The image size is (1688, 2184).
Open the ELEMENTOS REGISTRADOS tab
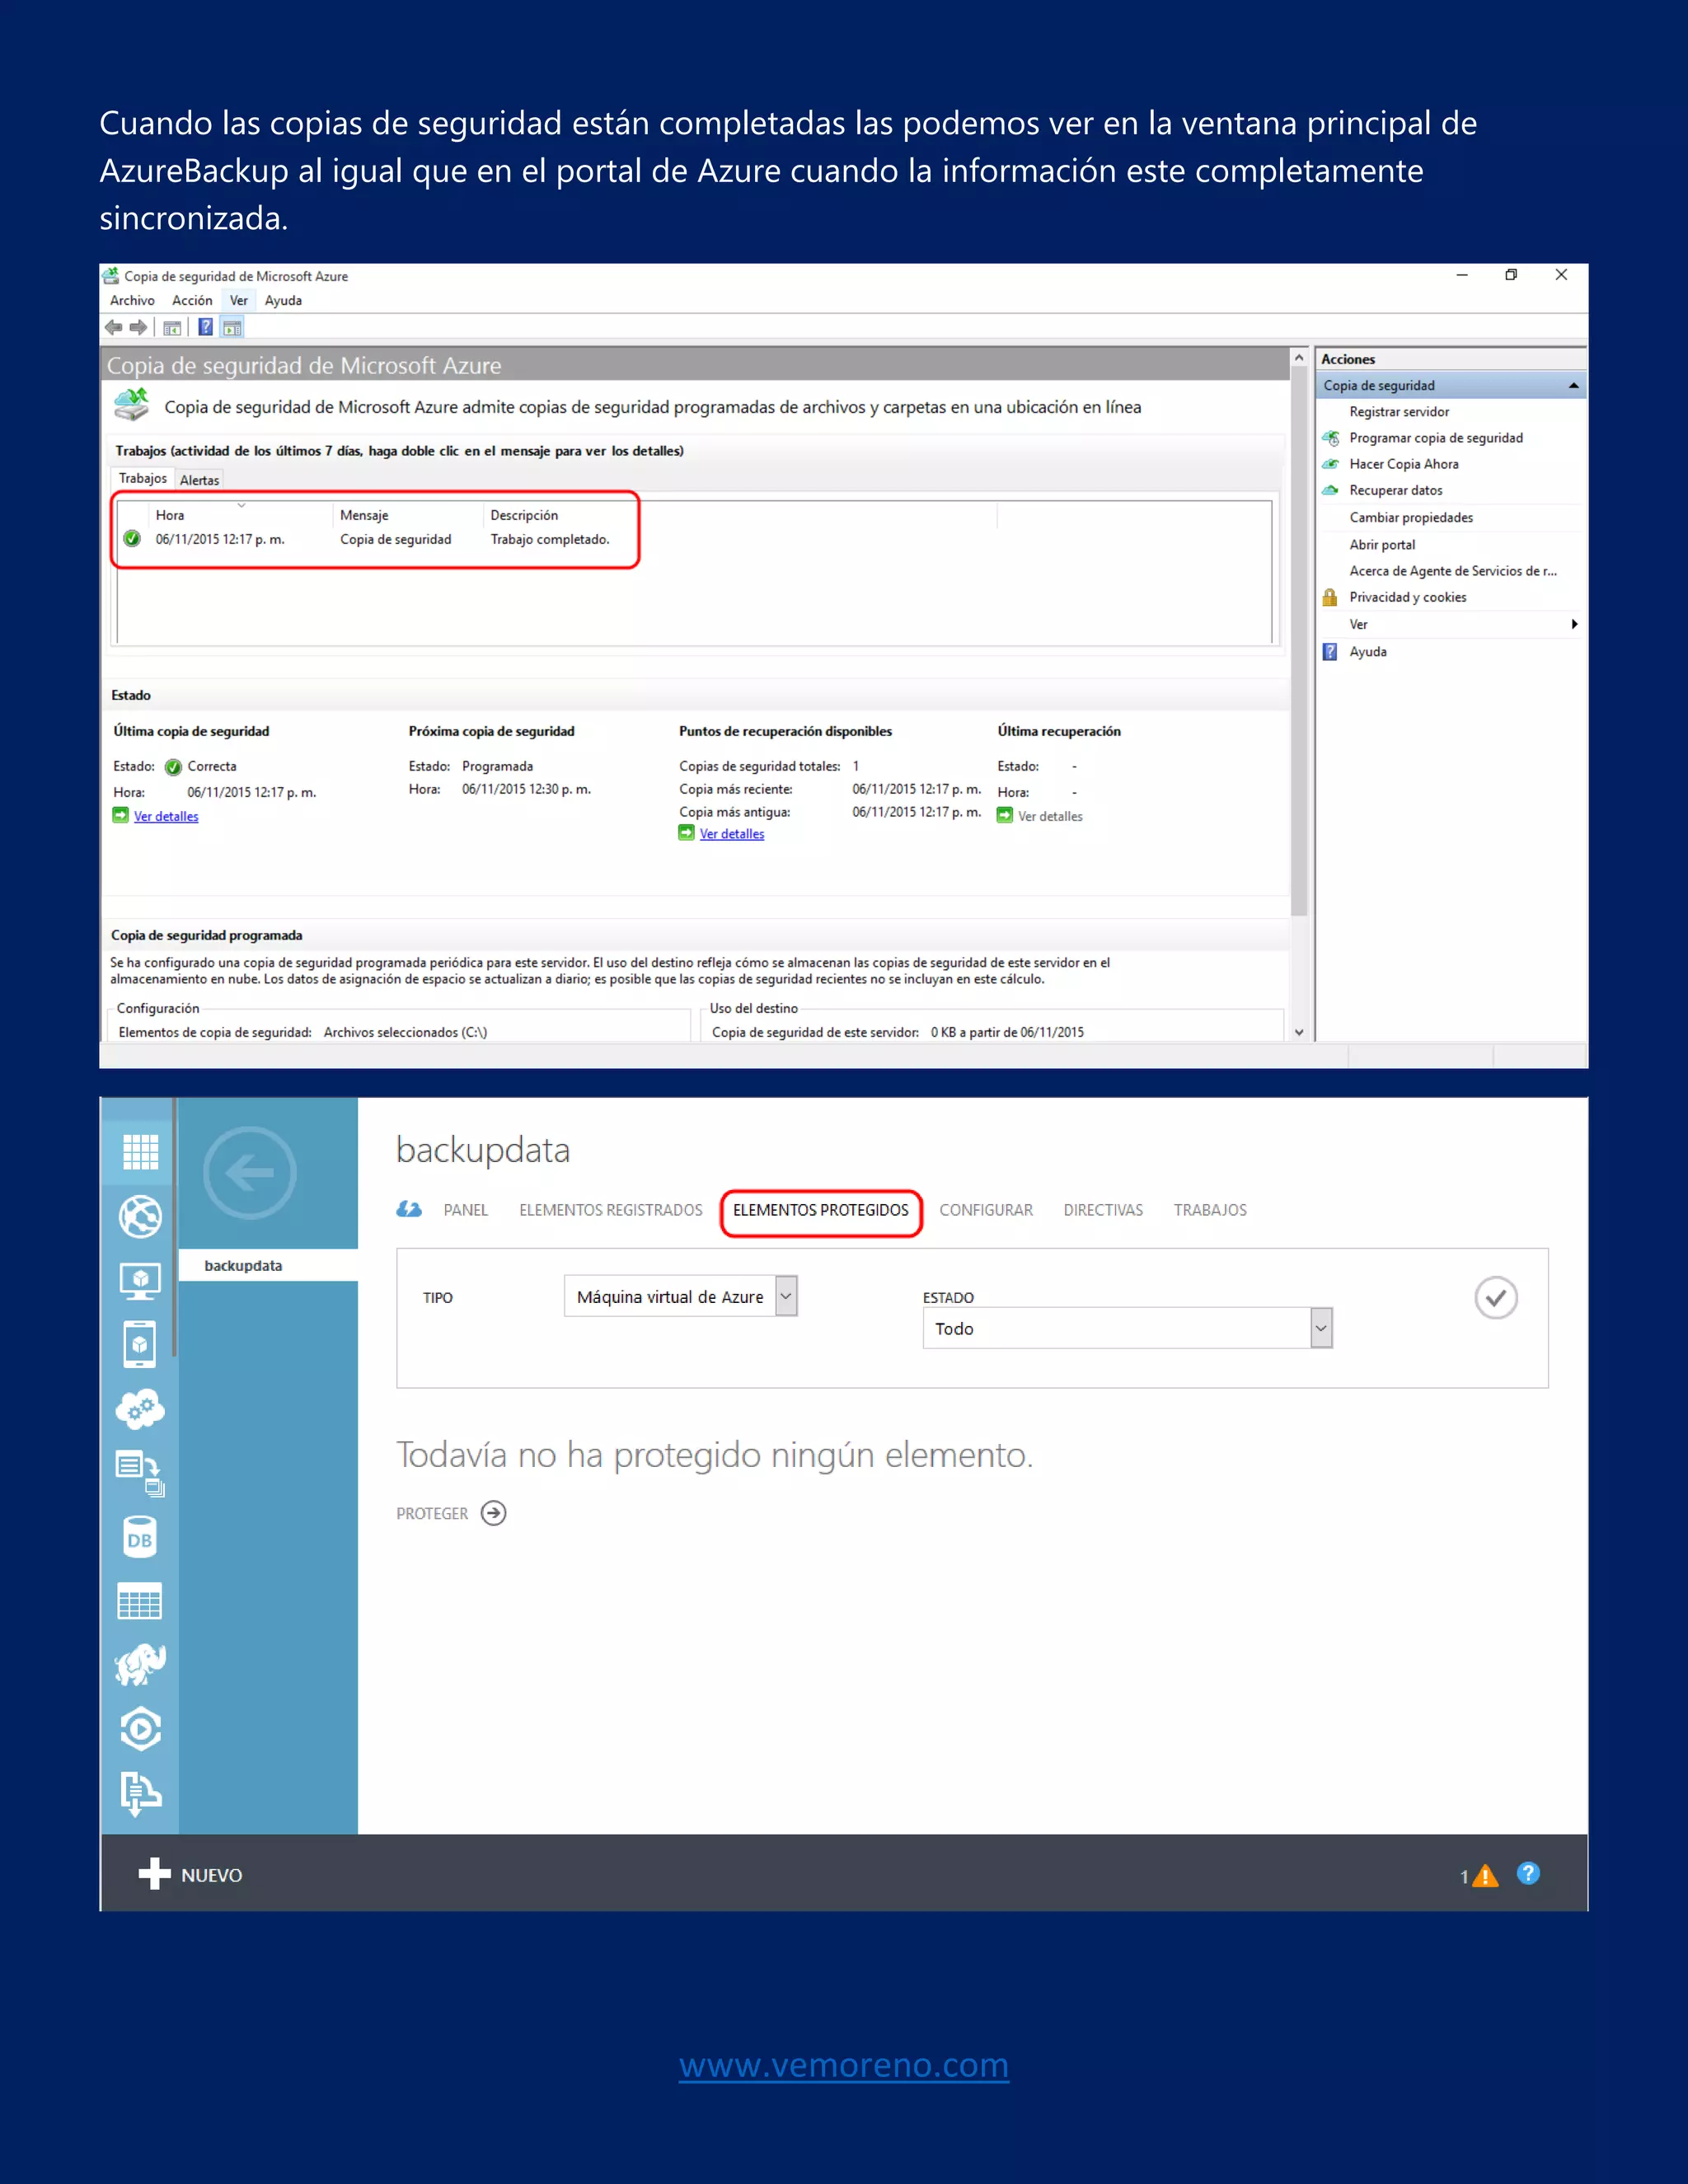tap(611, 1210)
